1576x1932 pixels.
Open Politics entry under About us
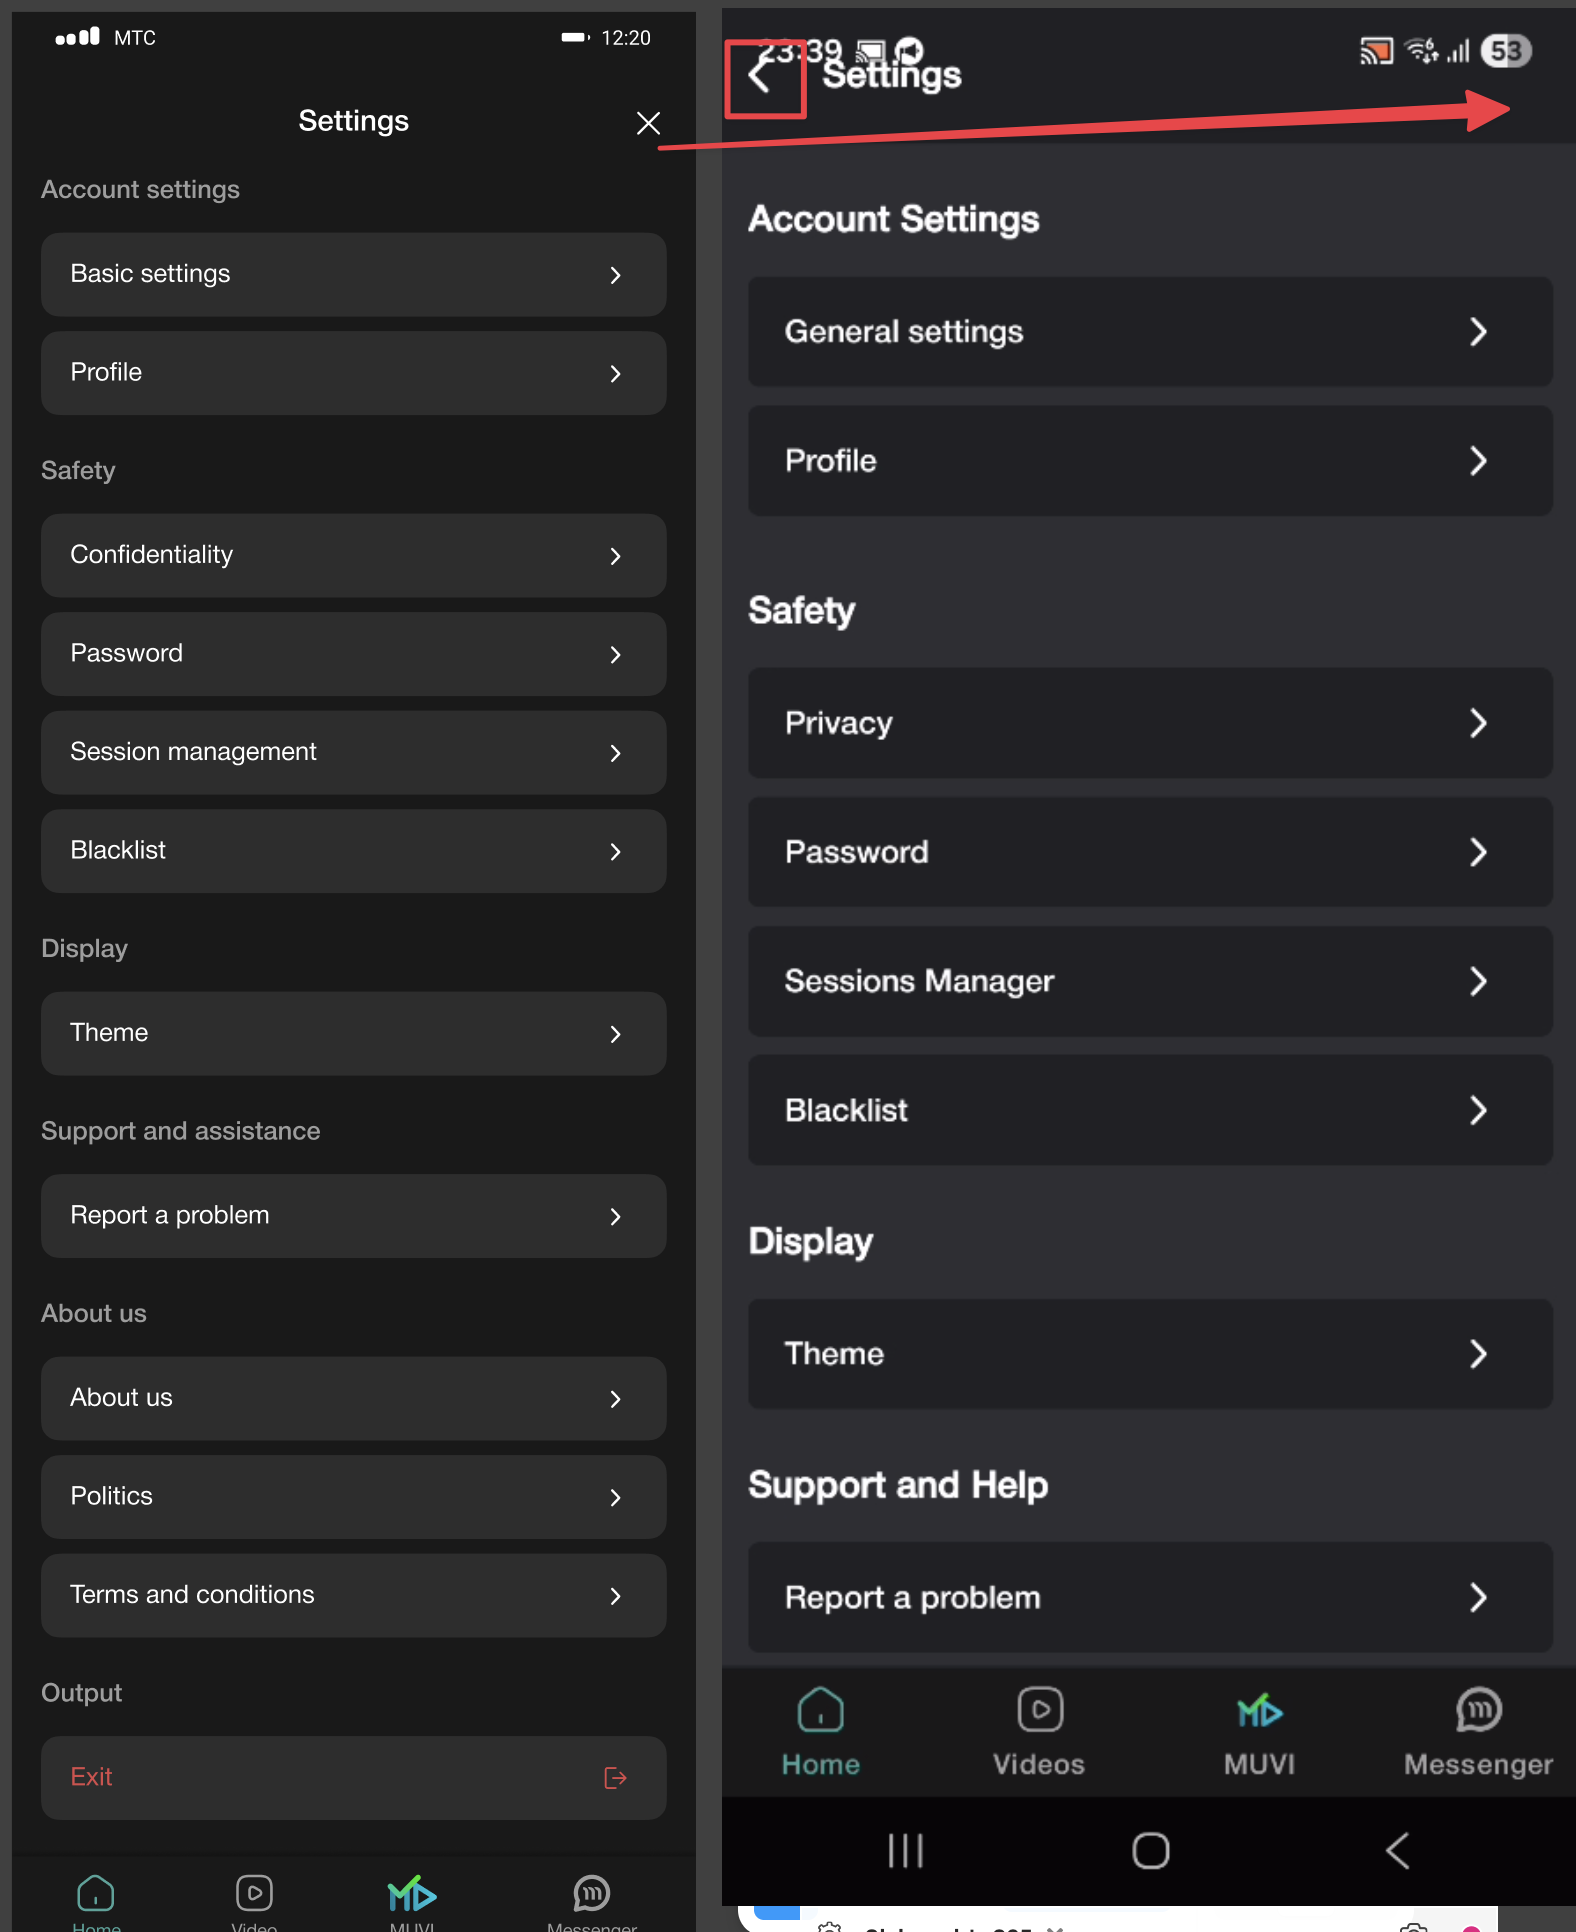point(353,1497)
